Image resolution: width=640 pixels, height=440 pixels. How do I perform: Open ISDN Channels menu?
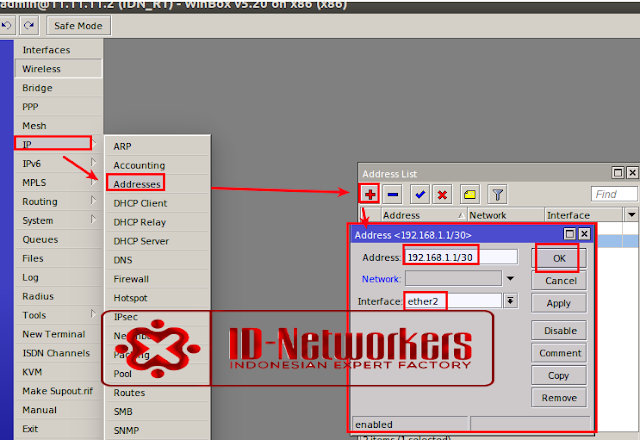point(58,353)
